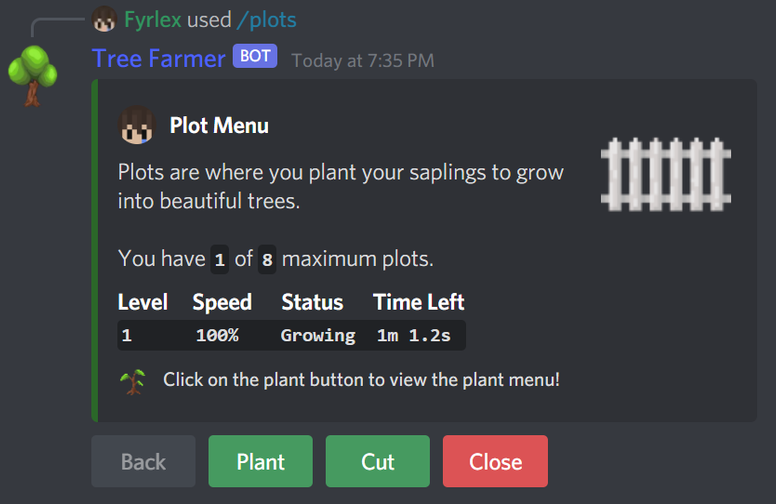Viewport: 776px width, 504px height.
Task: Click the Status column header
Action: (312, 302)
